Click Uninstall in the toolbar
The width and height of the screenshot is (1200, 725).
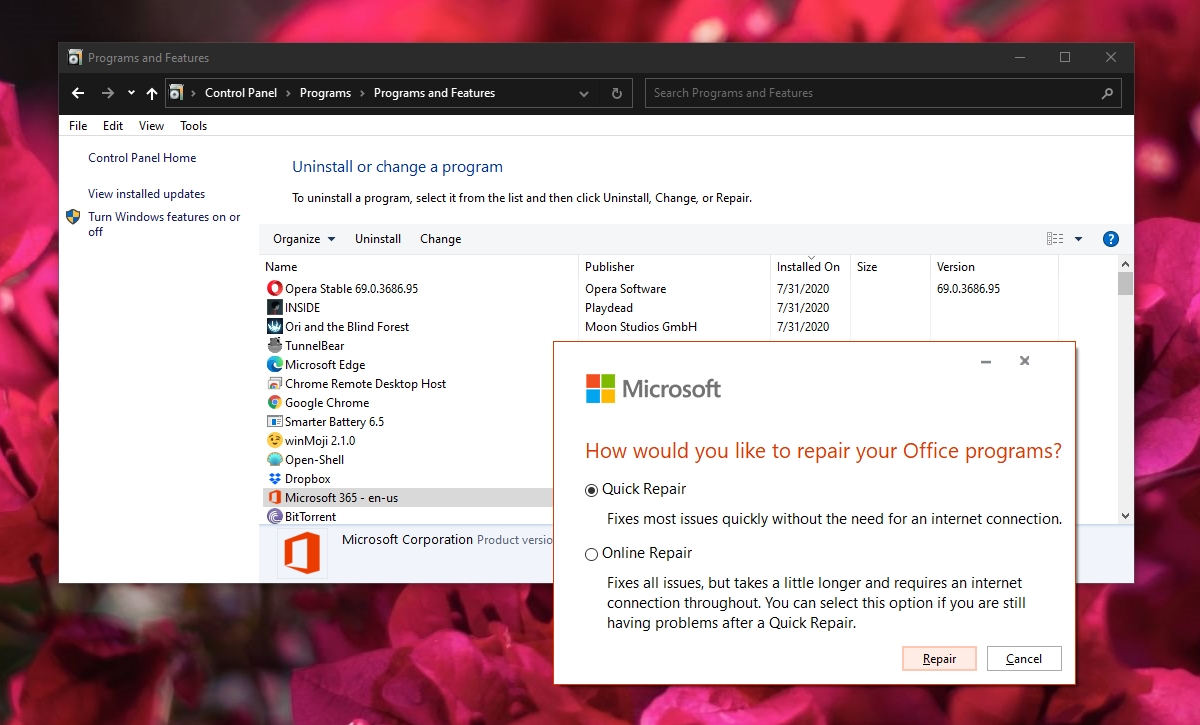[378, 239]
